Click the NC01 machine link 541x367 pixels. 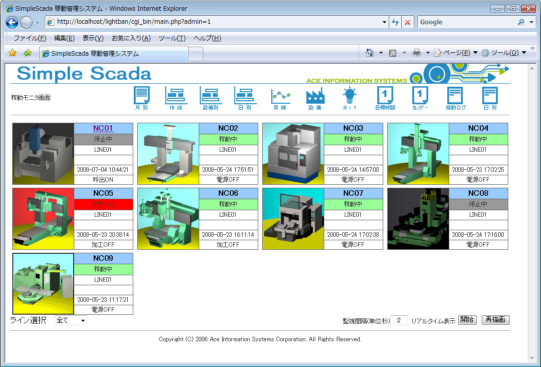103,128
